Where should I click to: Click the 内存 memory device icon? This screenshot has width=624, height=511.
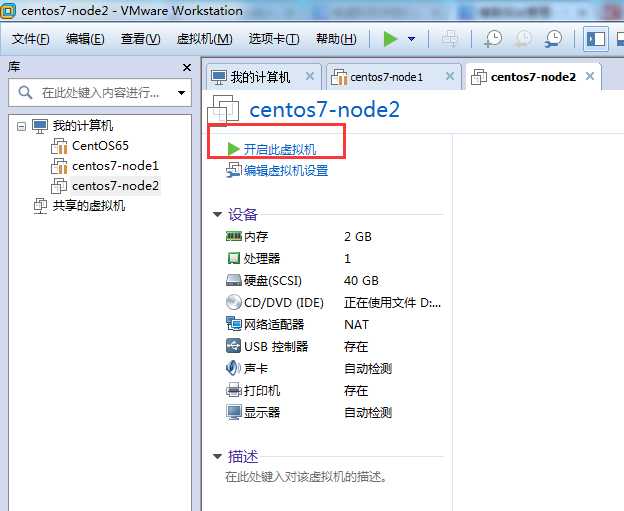234,236
